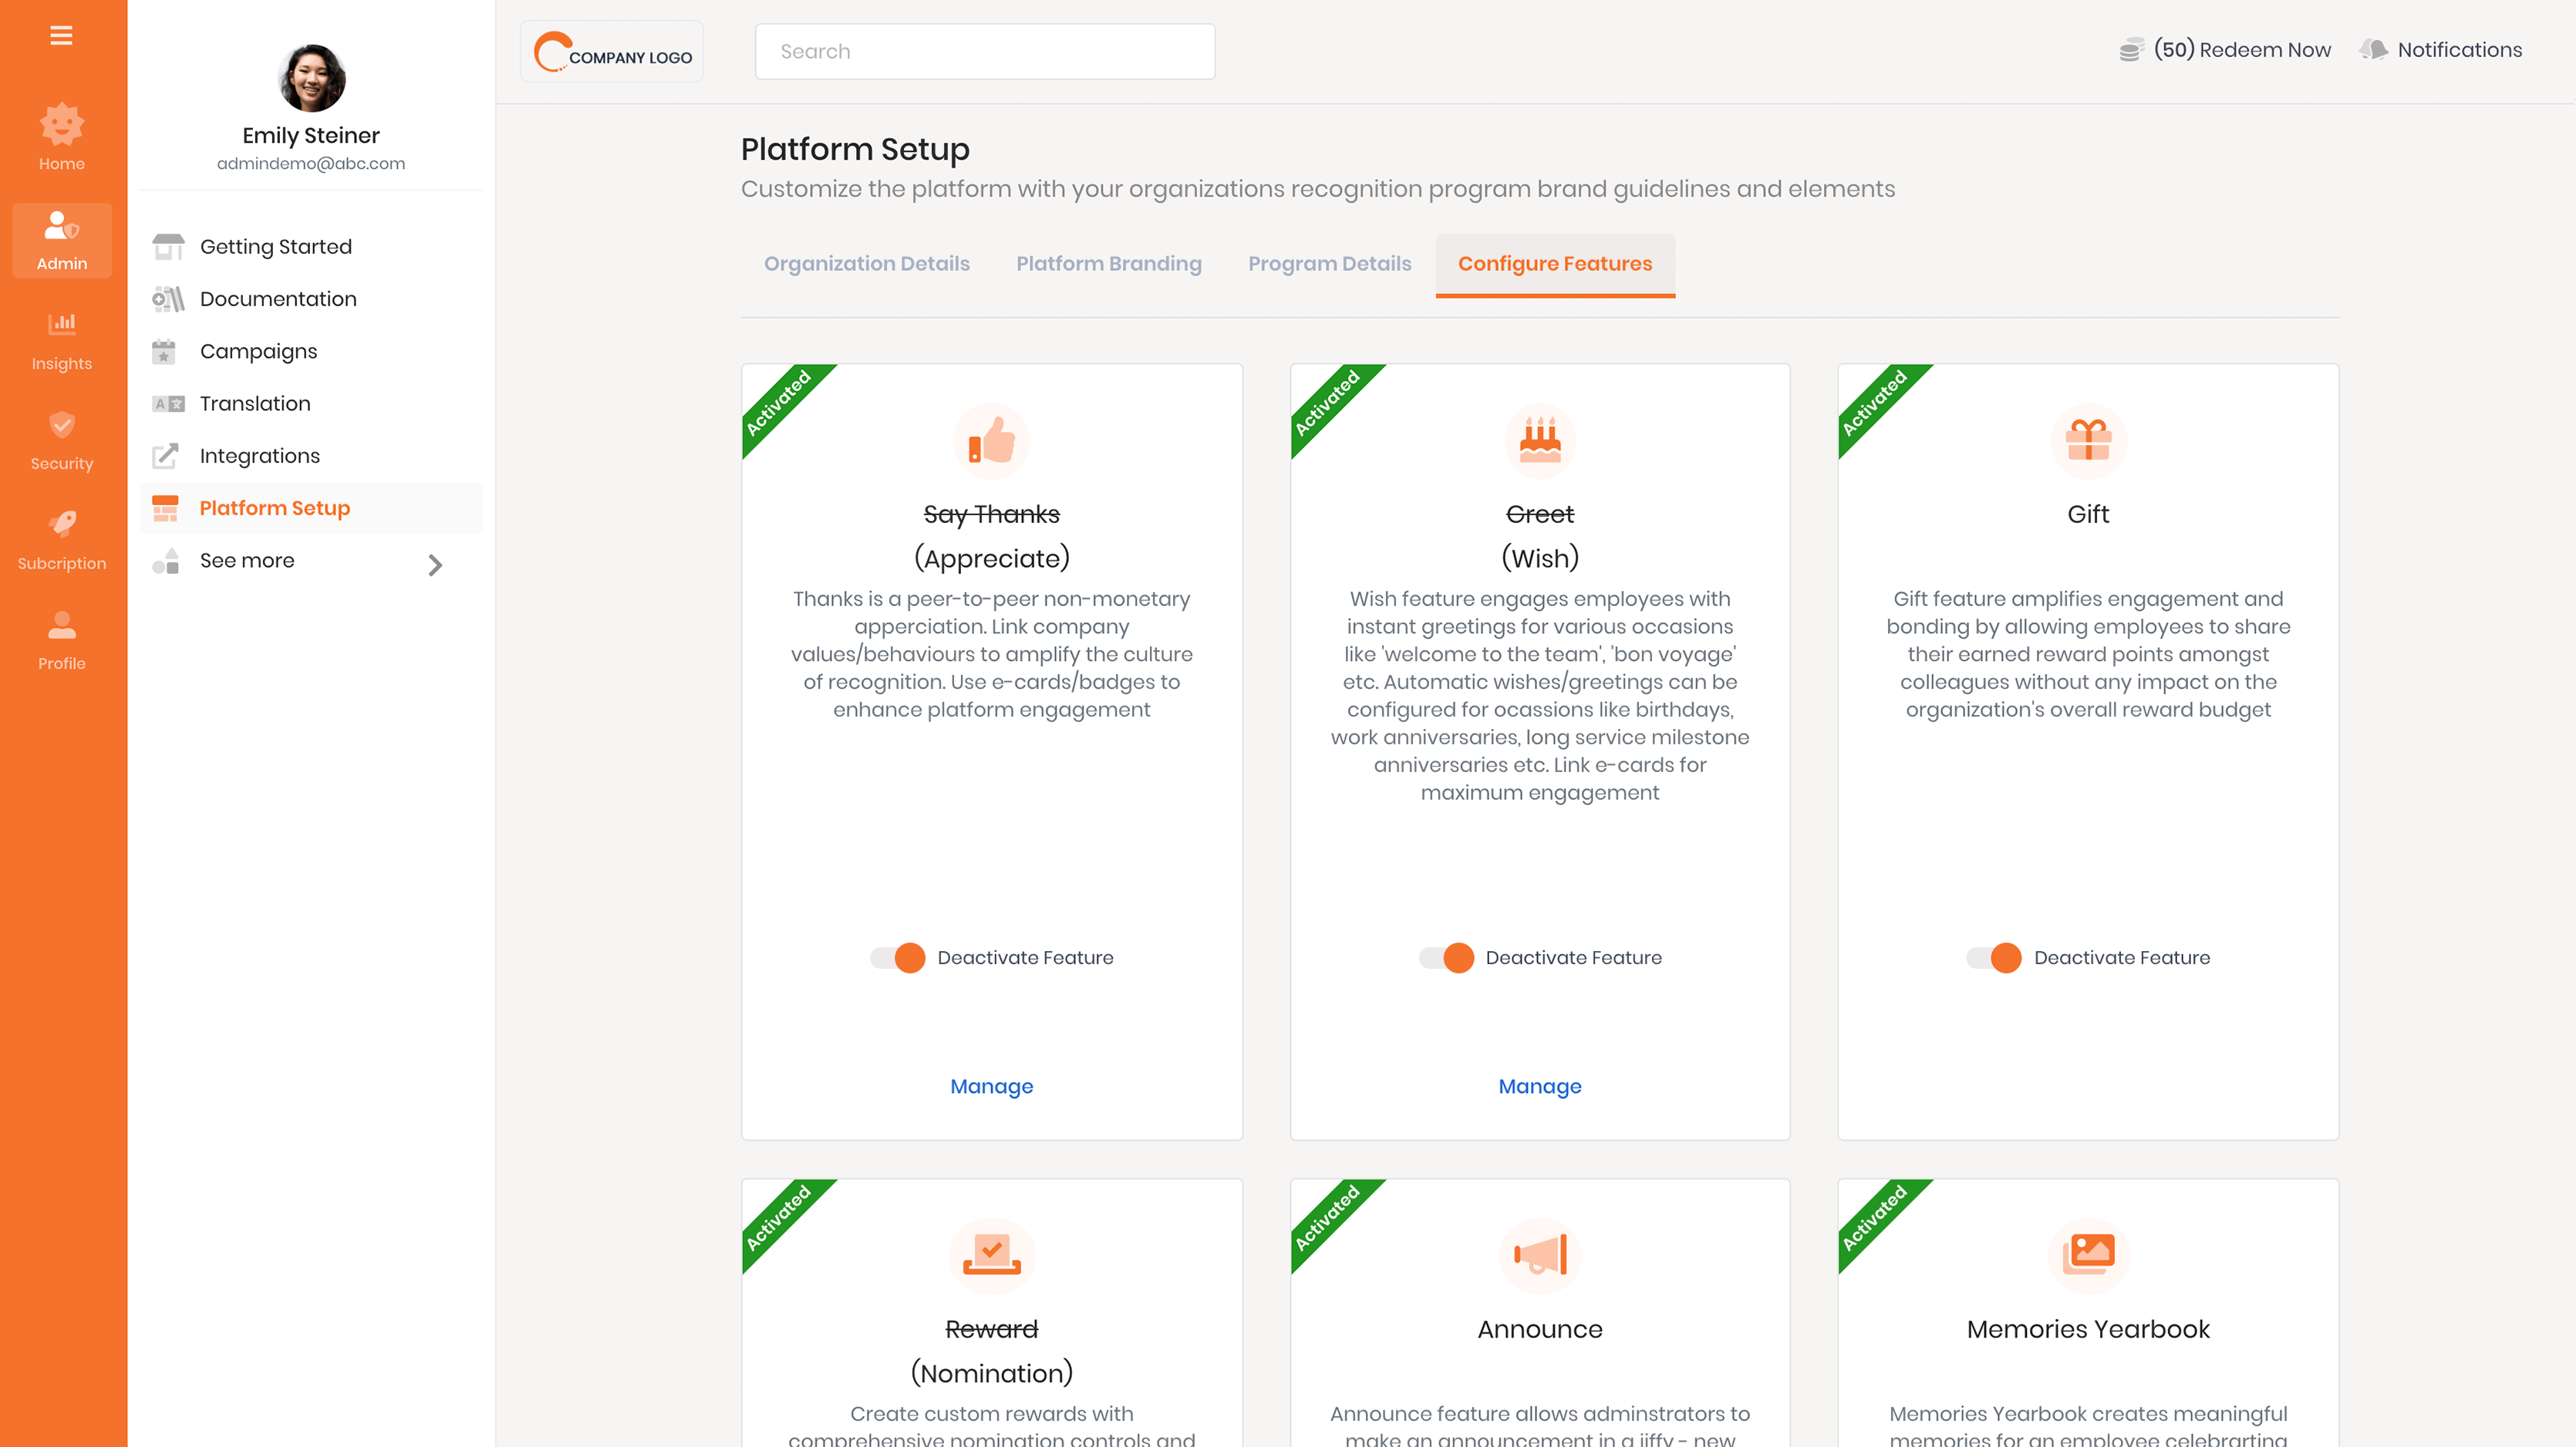Click the See more shapes icon
Screen dimensions: 2576x1447
[x=166, y=561]
